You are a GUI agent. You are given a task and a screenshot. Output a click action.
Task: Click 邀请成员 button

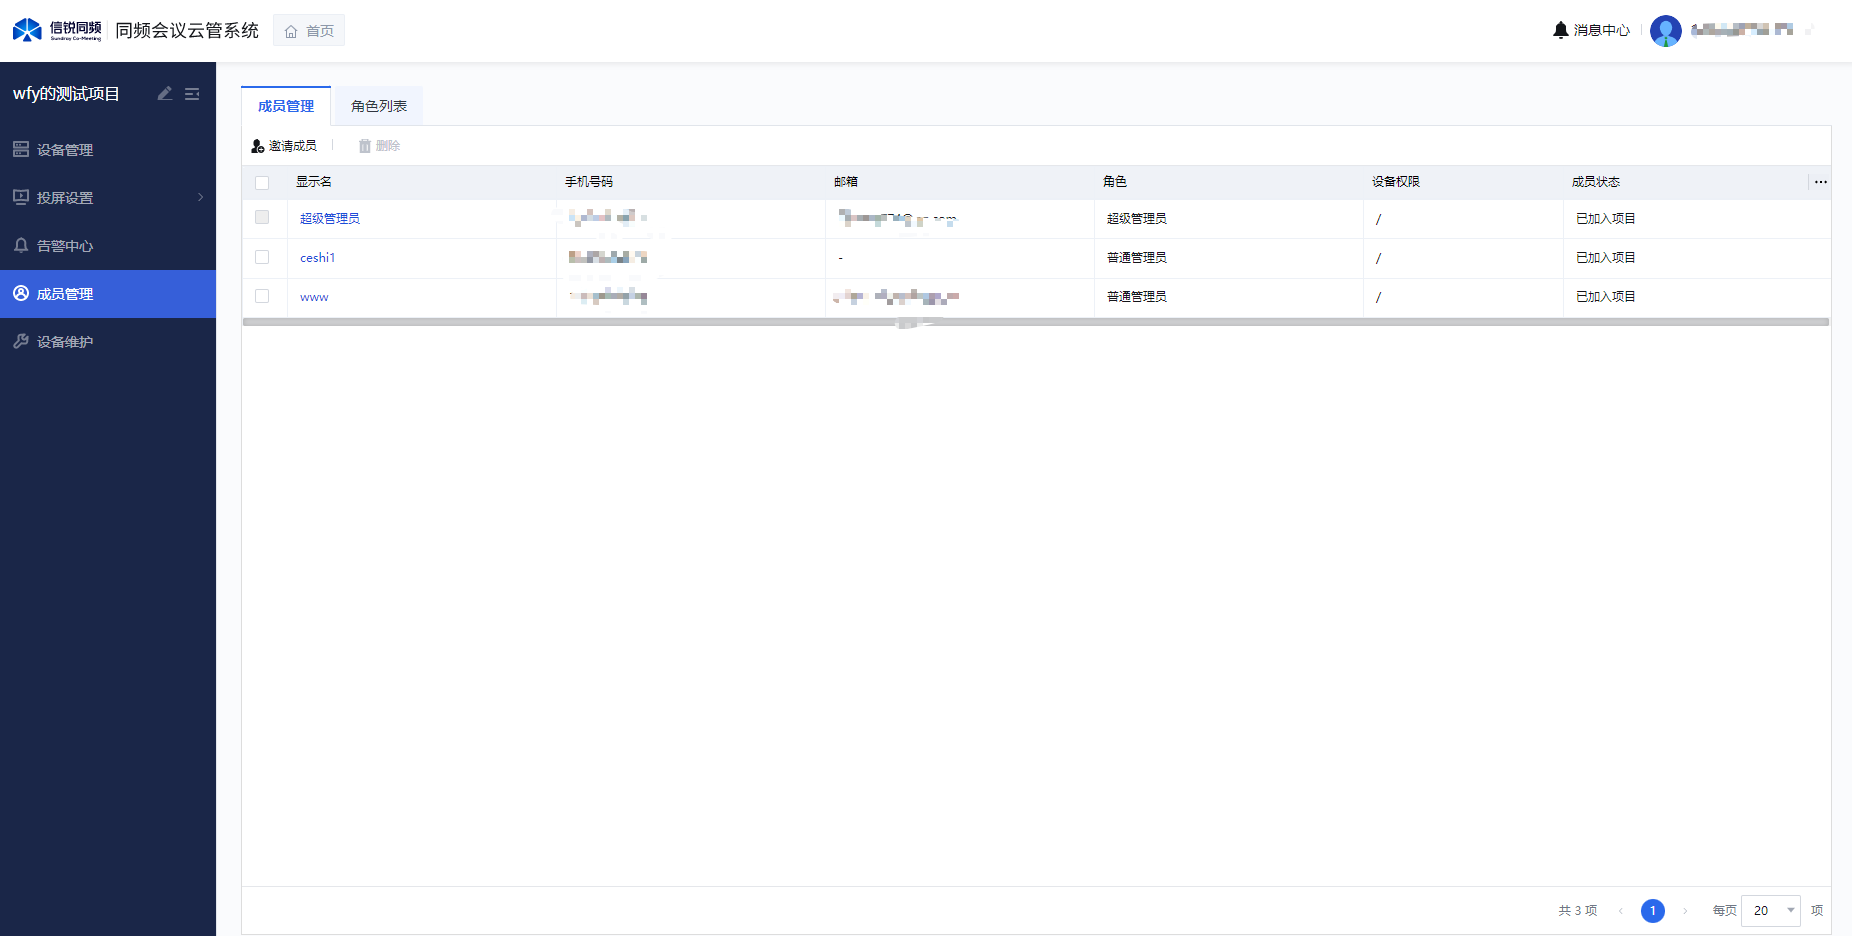click(284, 146)
